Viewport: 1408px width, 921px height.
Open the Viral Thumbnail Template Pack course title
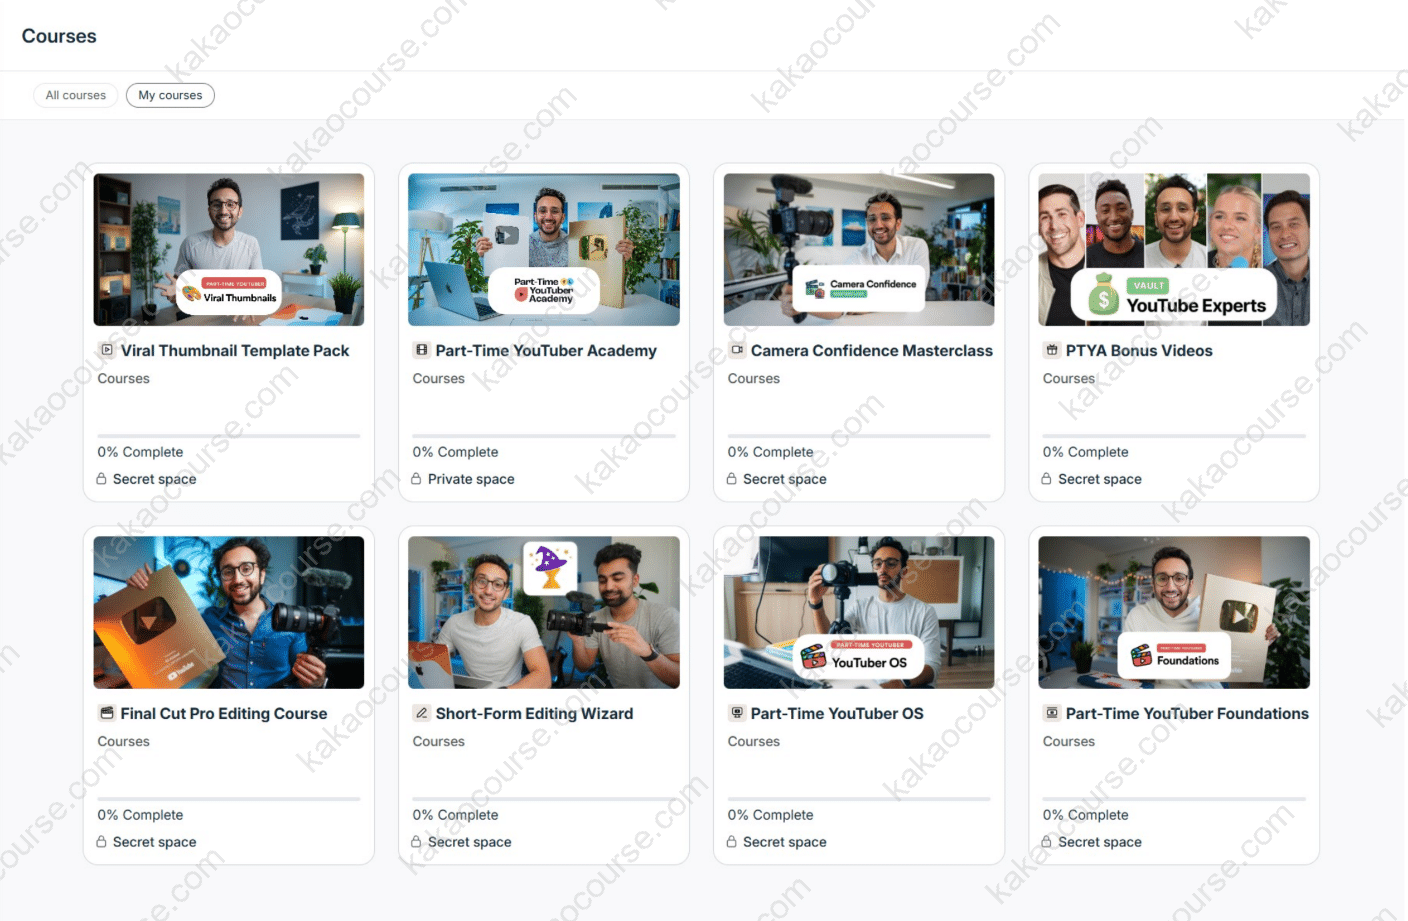coord(235,351)
